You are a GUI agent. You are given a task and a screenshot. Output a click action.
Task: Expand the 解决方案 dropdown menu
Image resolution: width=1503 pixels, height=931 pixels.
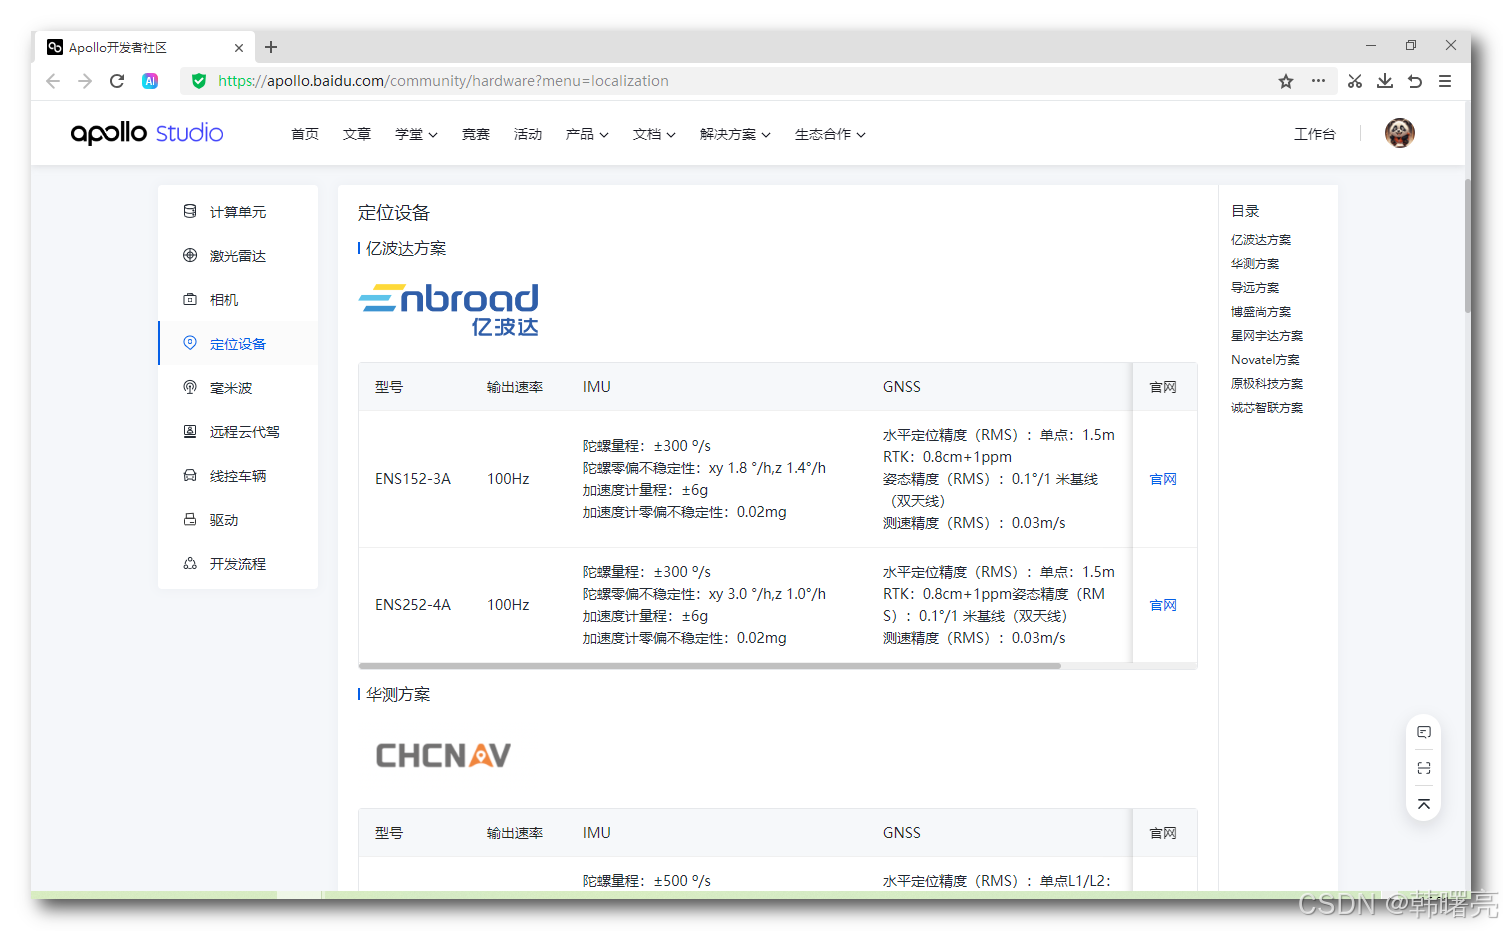[x=735, y=134]
